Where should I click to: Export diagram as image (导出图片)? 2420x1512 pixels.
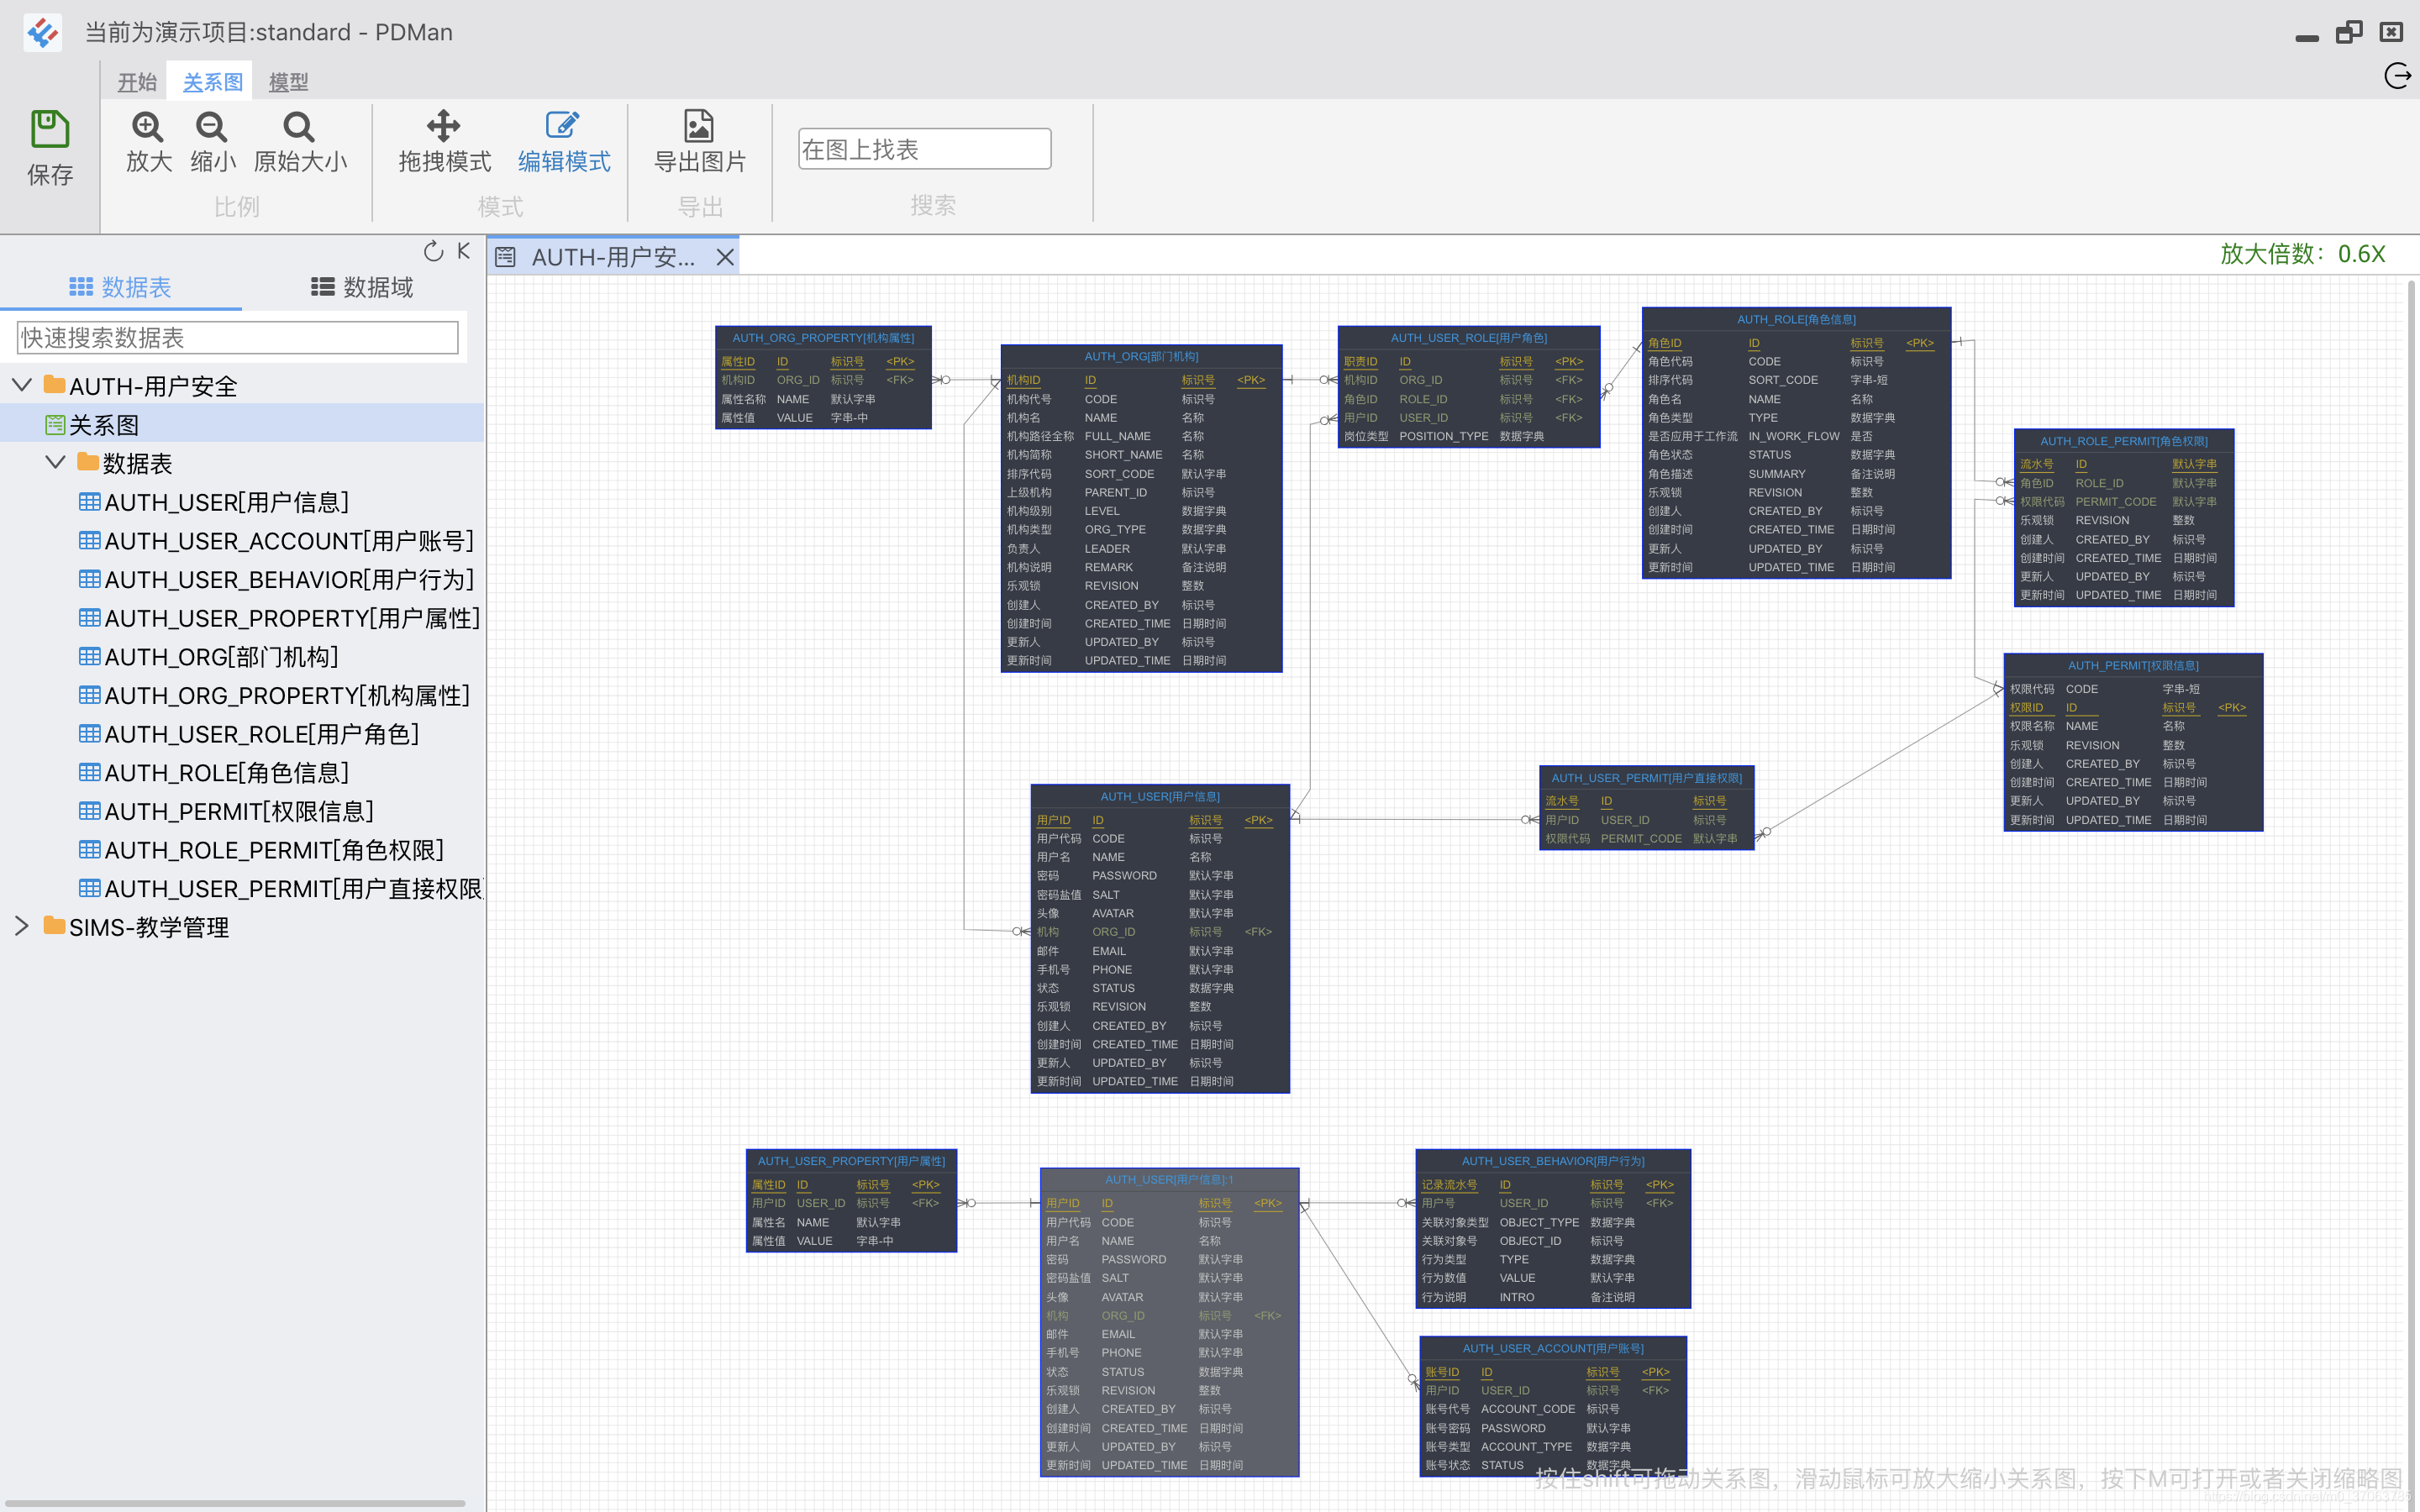click(700, 143)
